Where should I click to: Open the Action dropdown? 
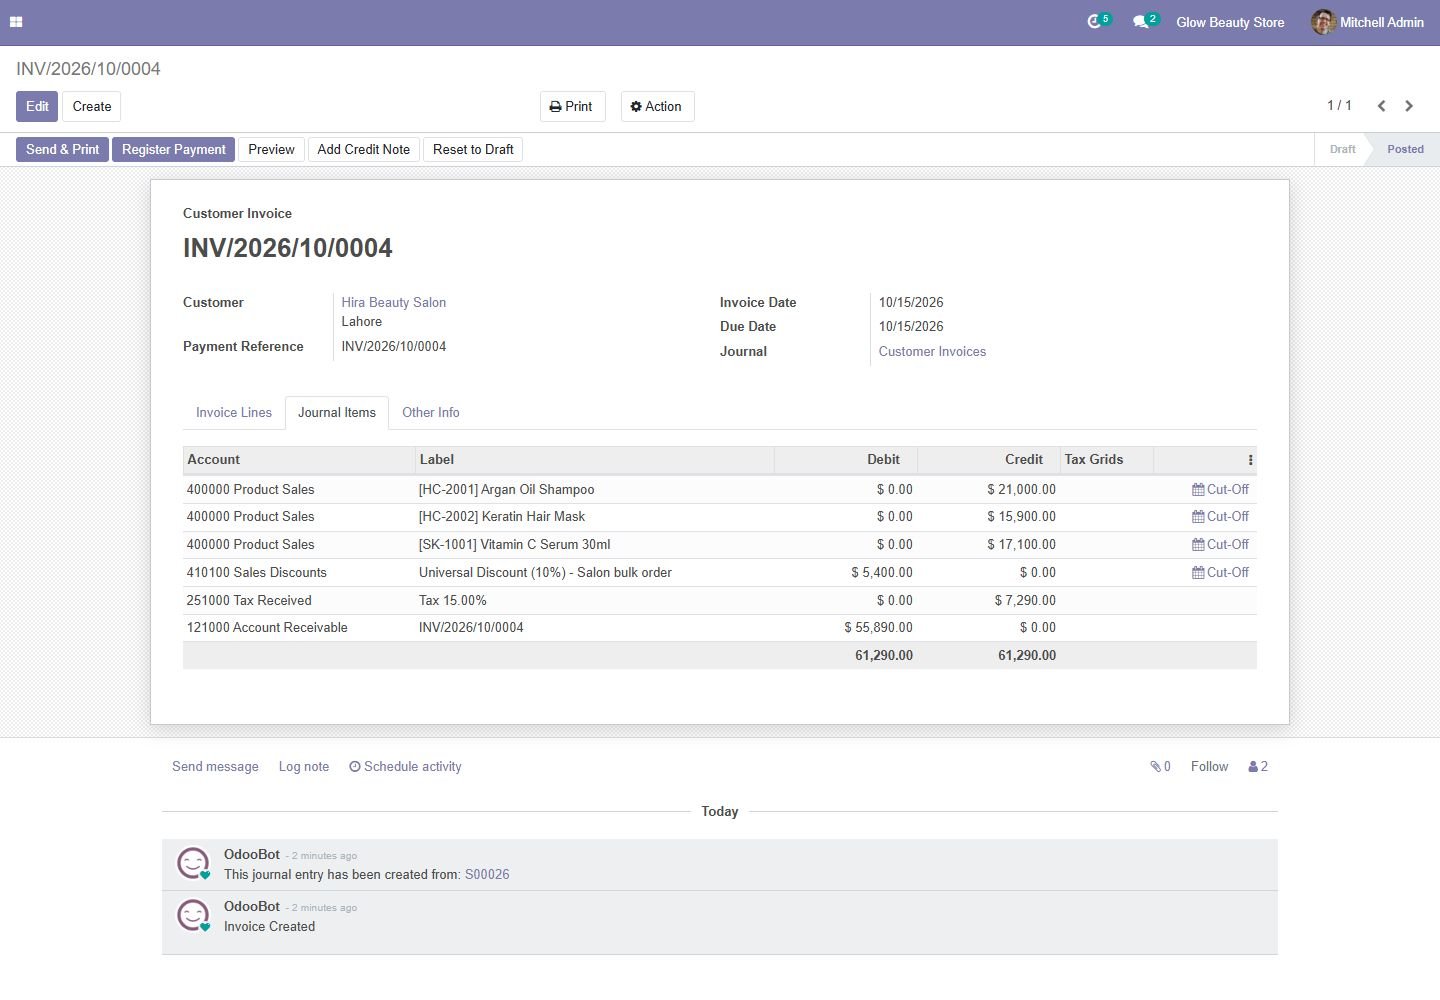pyautogui.click(x=657, y=107)
